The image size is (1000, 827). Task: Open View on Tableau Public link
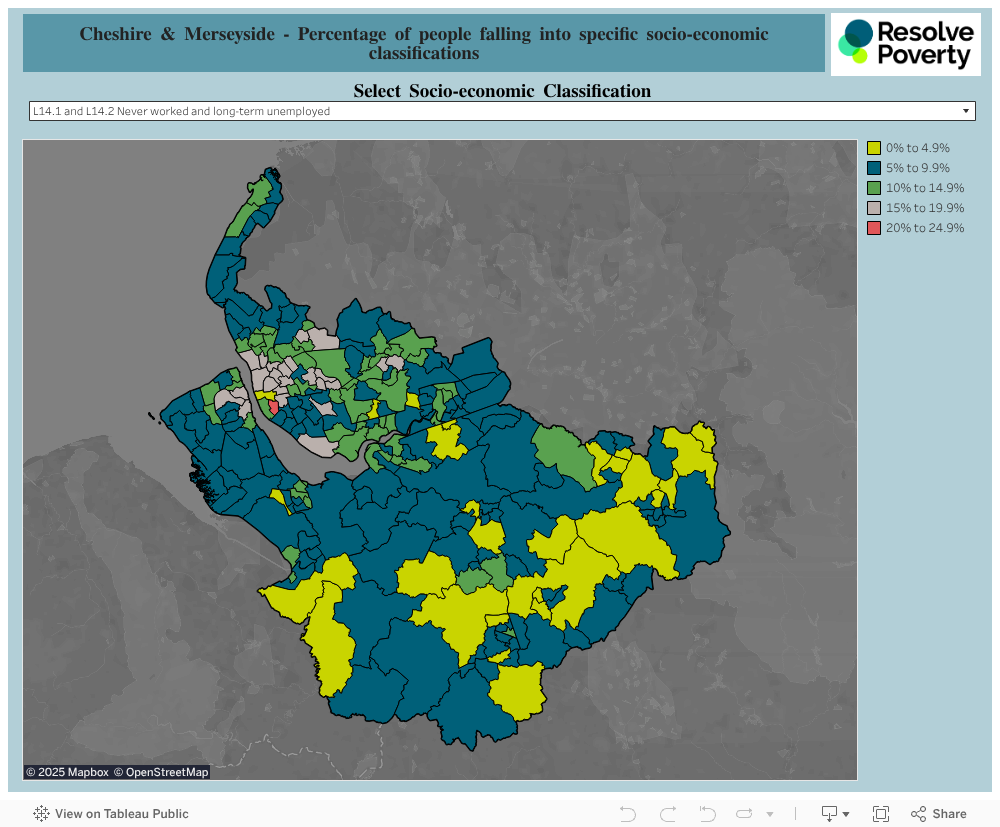tap(121, 814)
